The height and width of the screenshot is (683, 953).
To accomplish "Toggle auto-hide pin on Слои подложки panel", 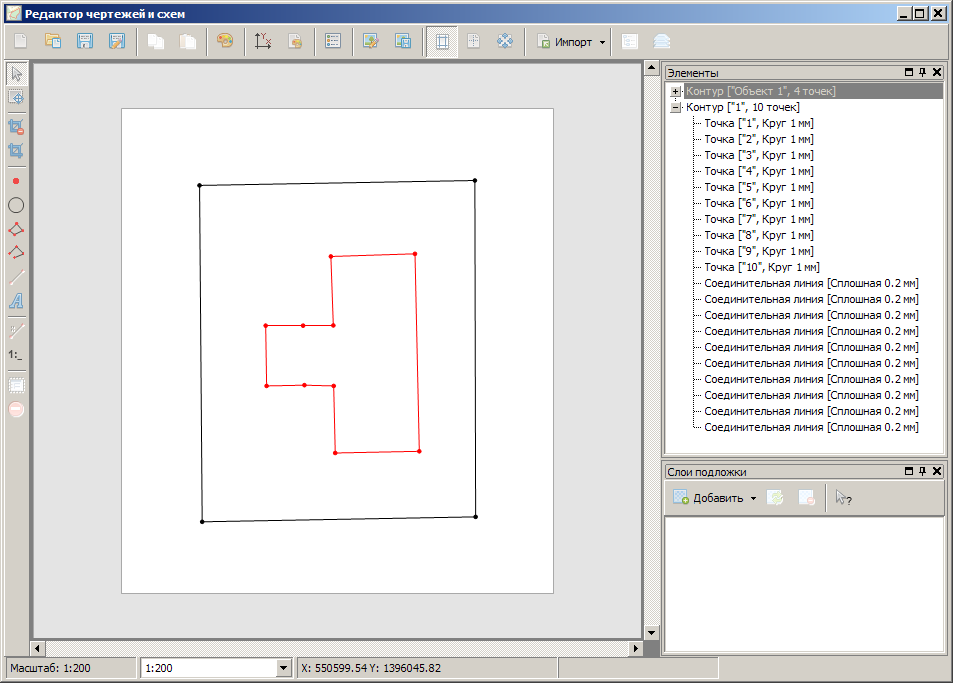I will pyautogui.click(x=922, y=471).
